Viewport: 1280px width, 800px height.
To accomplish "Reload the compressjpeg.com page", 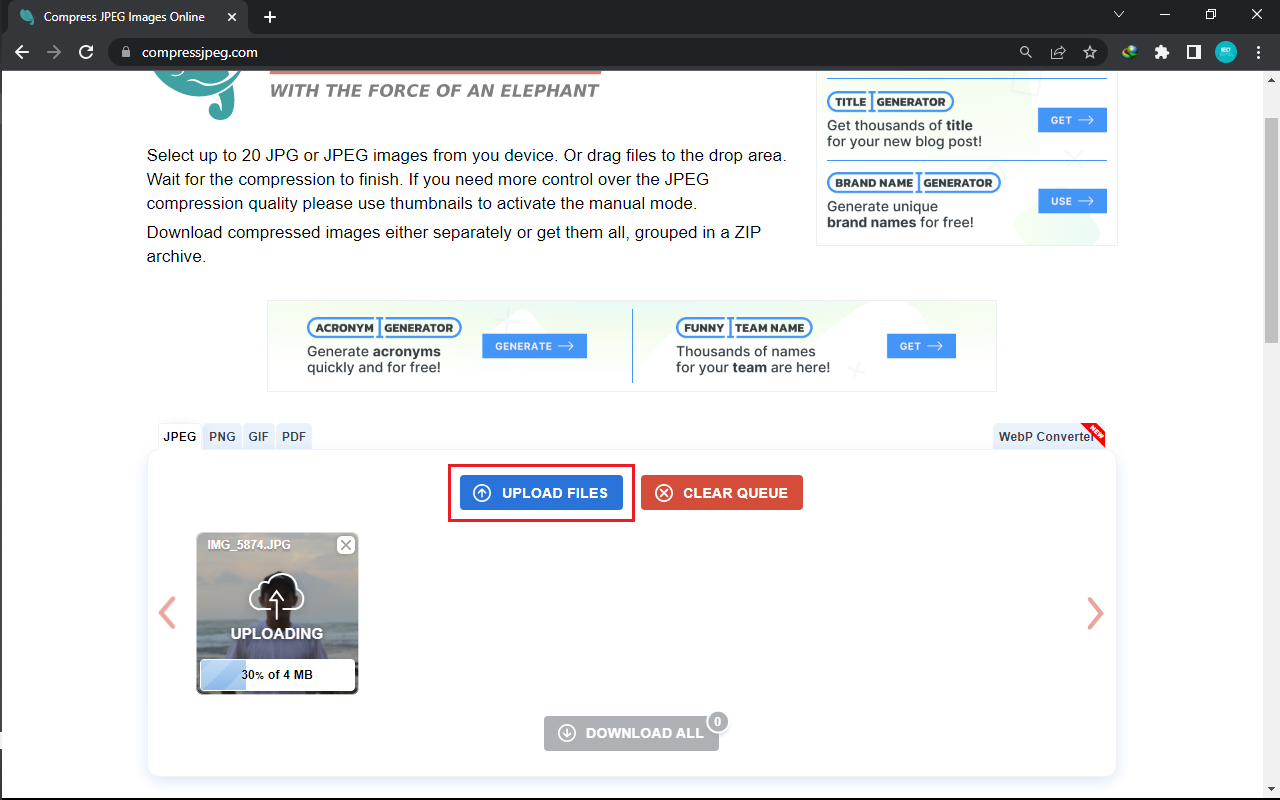I will (x=86, y=52).
